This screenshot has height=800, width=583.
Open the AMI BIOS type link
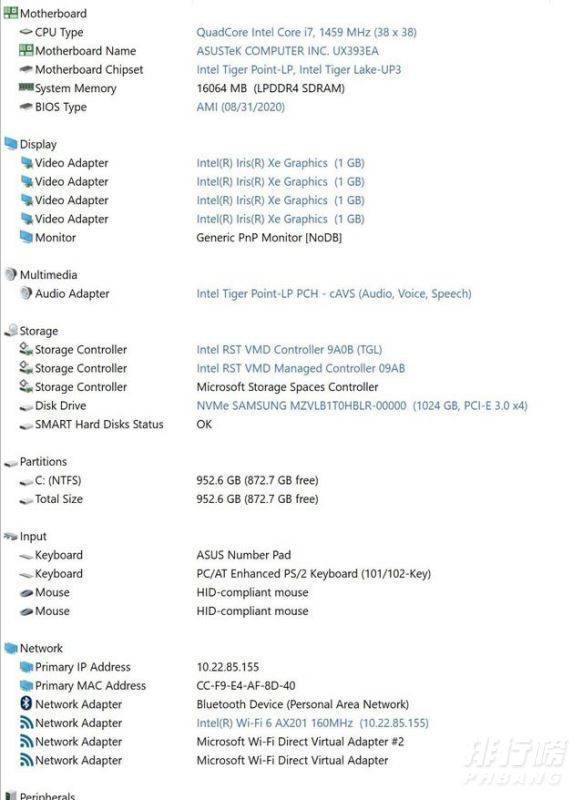(240, 107)
